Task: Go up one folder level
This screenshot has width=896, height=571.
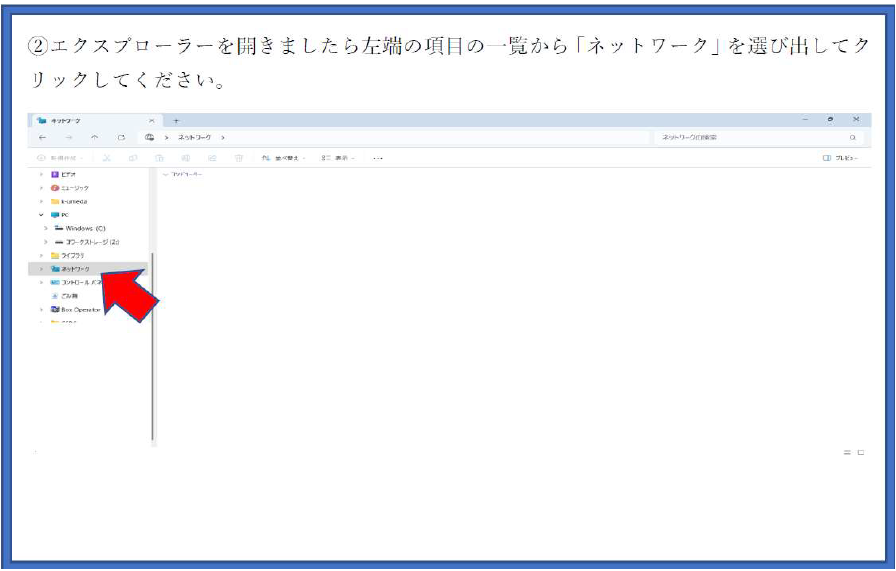Action: 95,138
